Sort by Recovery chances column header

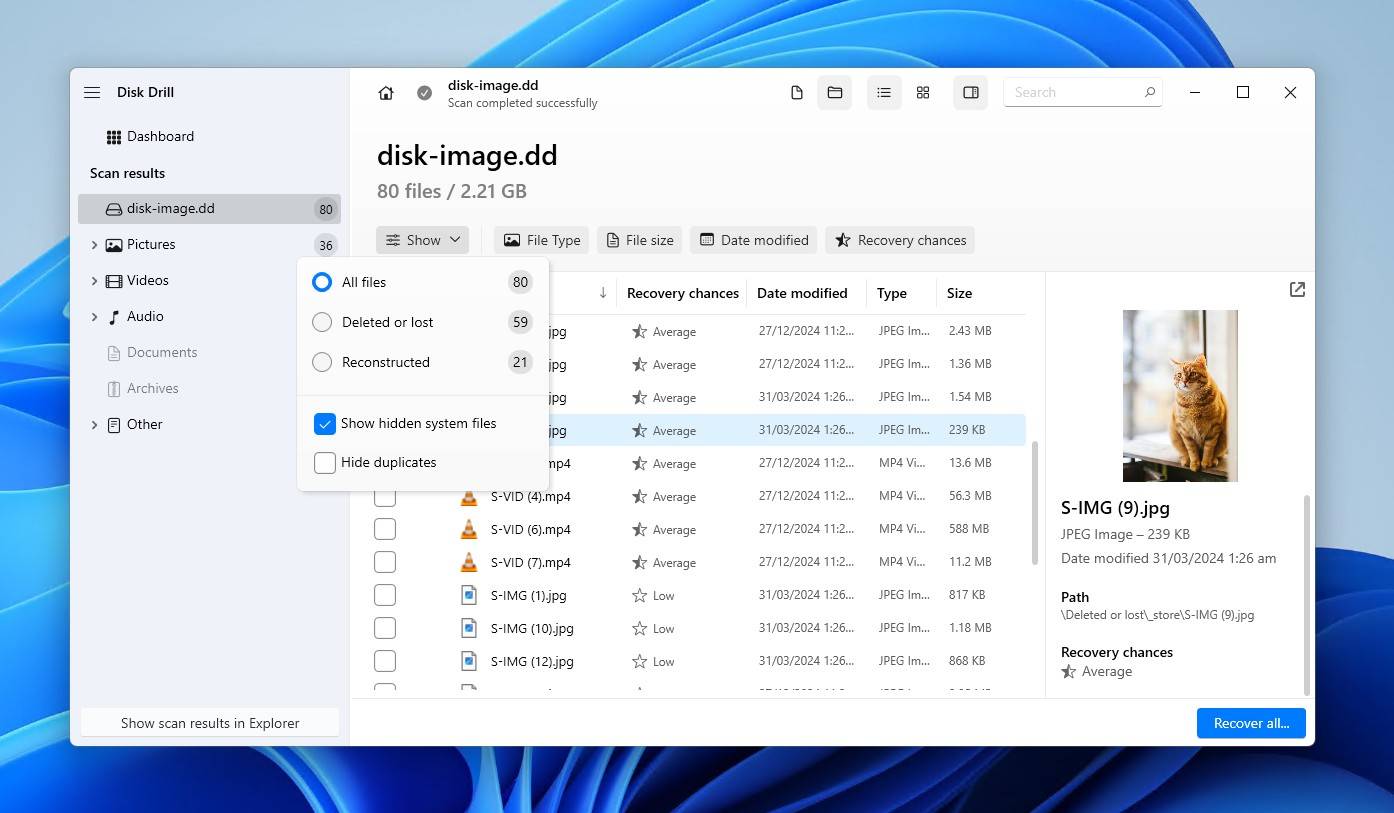683,293
